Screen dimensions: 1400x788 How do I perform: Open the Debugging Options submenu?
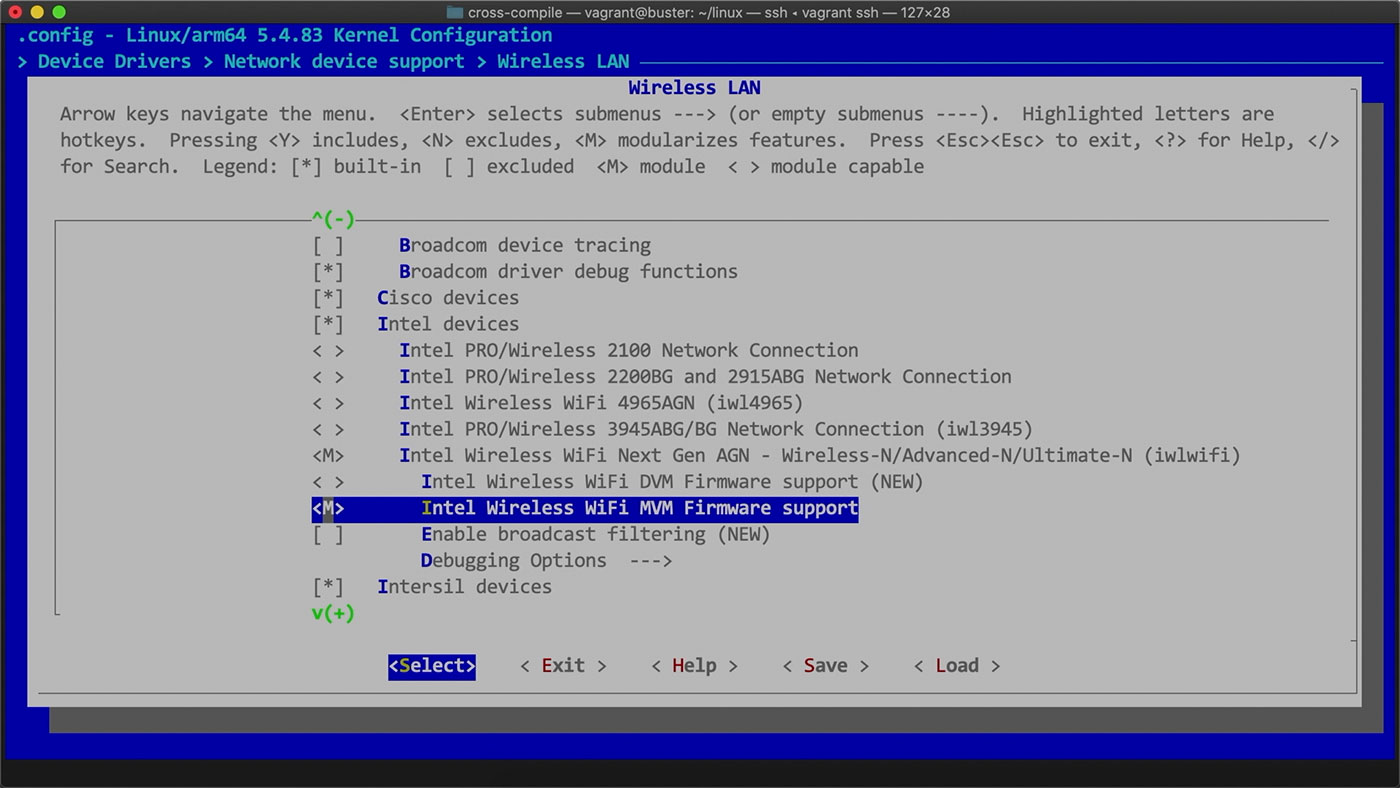pos(546,560)
